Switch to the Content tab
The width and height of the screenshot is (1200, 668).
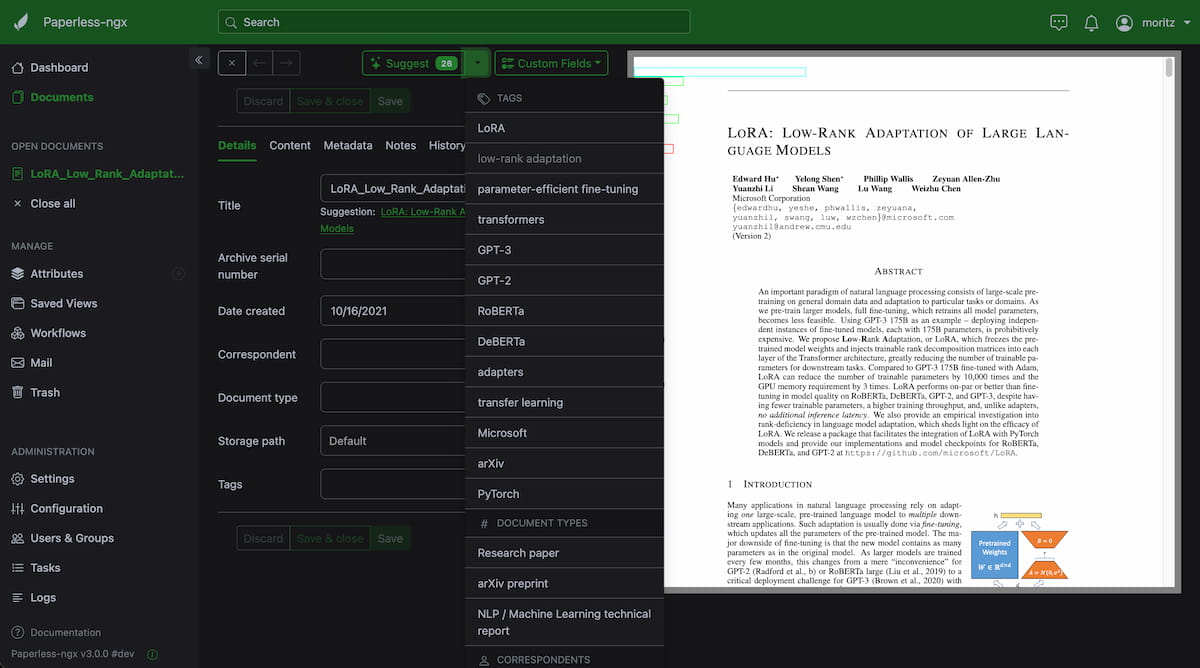pos(290,145)
